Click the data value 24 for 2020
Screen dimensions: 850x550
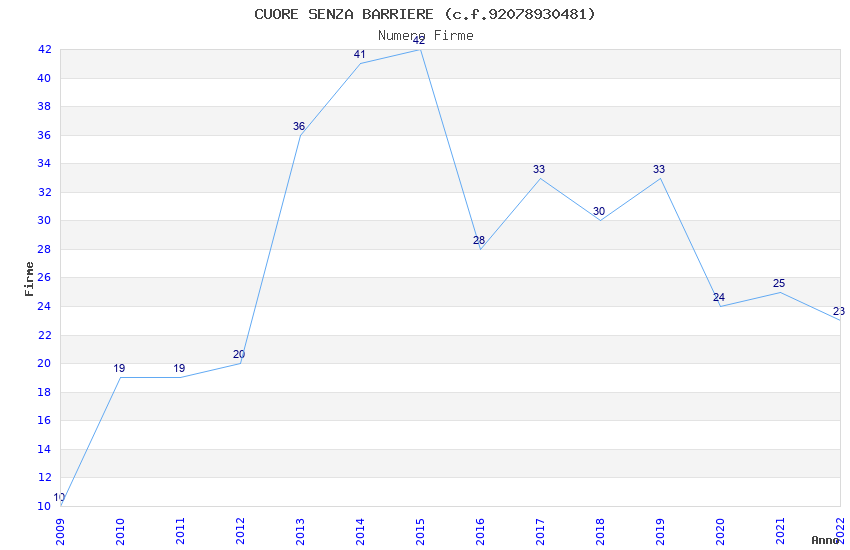click(x=719, y=297)
